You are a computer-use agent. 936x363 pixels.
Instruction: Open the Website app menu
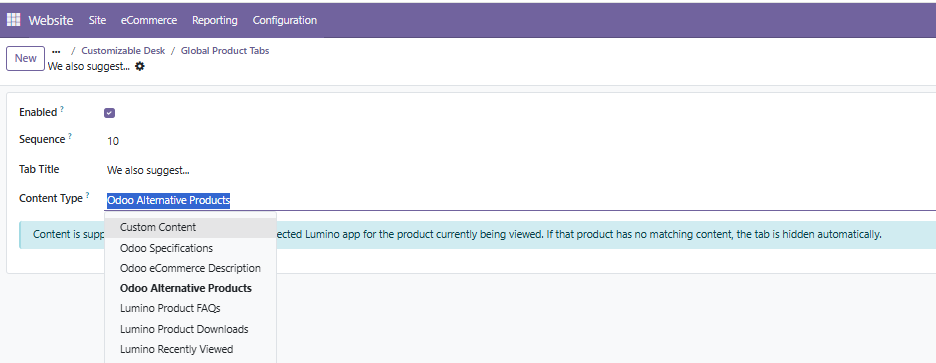[x=51, y=20]
